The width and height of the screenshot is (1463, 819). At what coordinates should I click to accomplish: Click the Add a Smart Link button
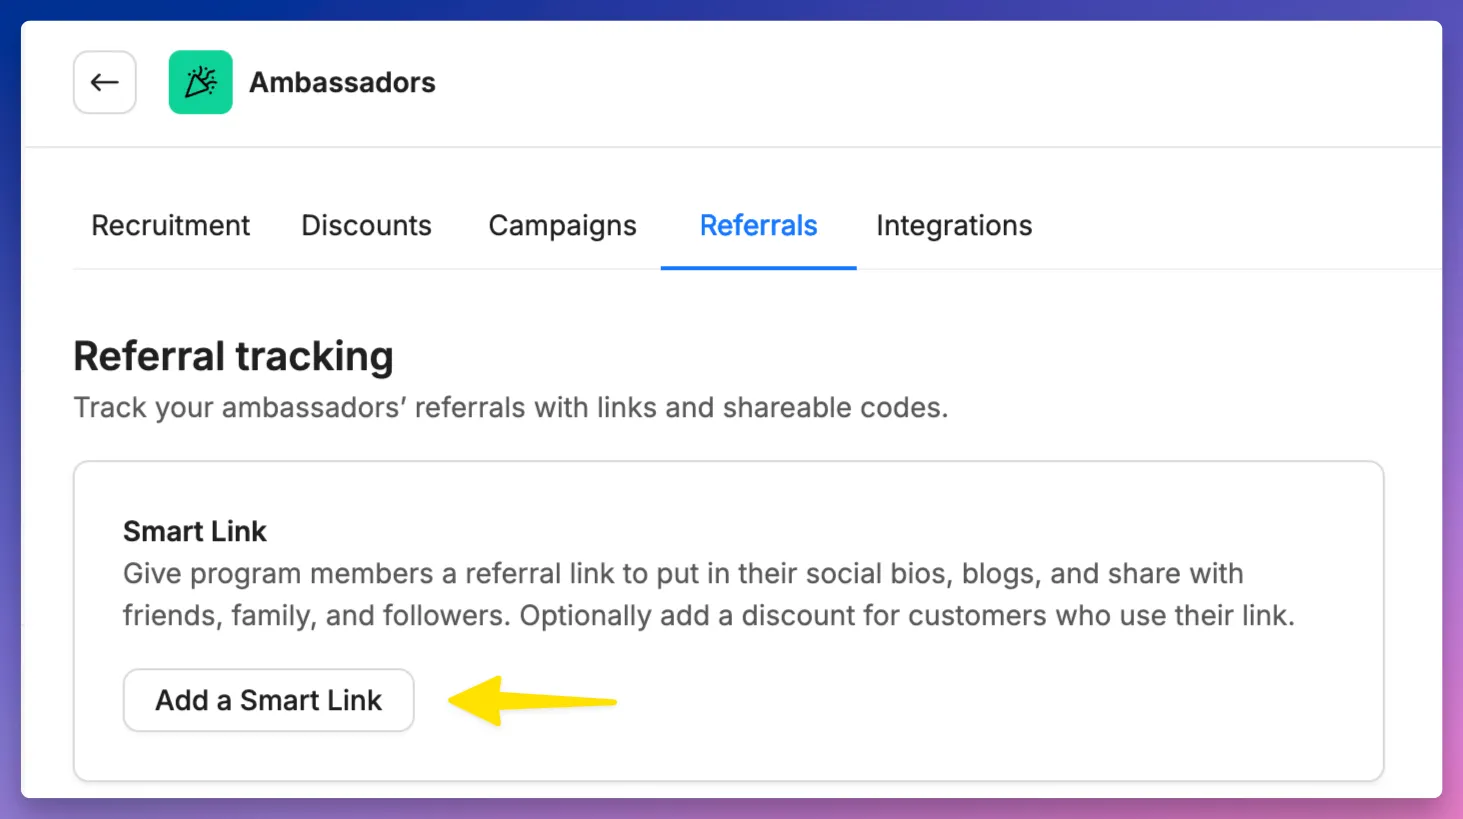[269, 700]
